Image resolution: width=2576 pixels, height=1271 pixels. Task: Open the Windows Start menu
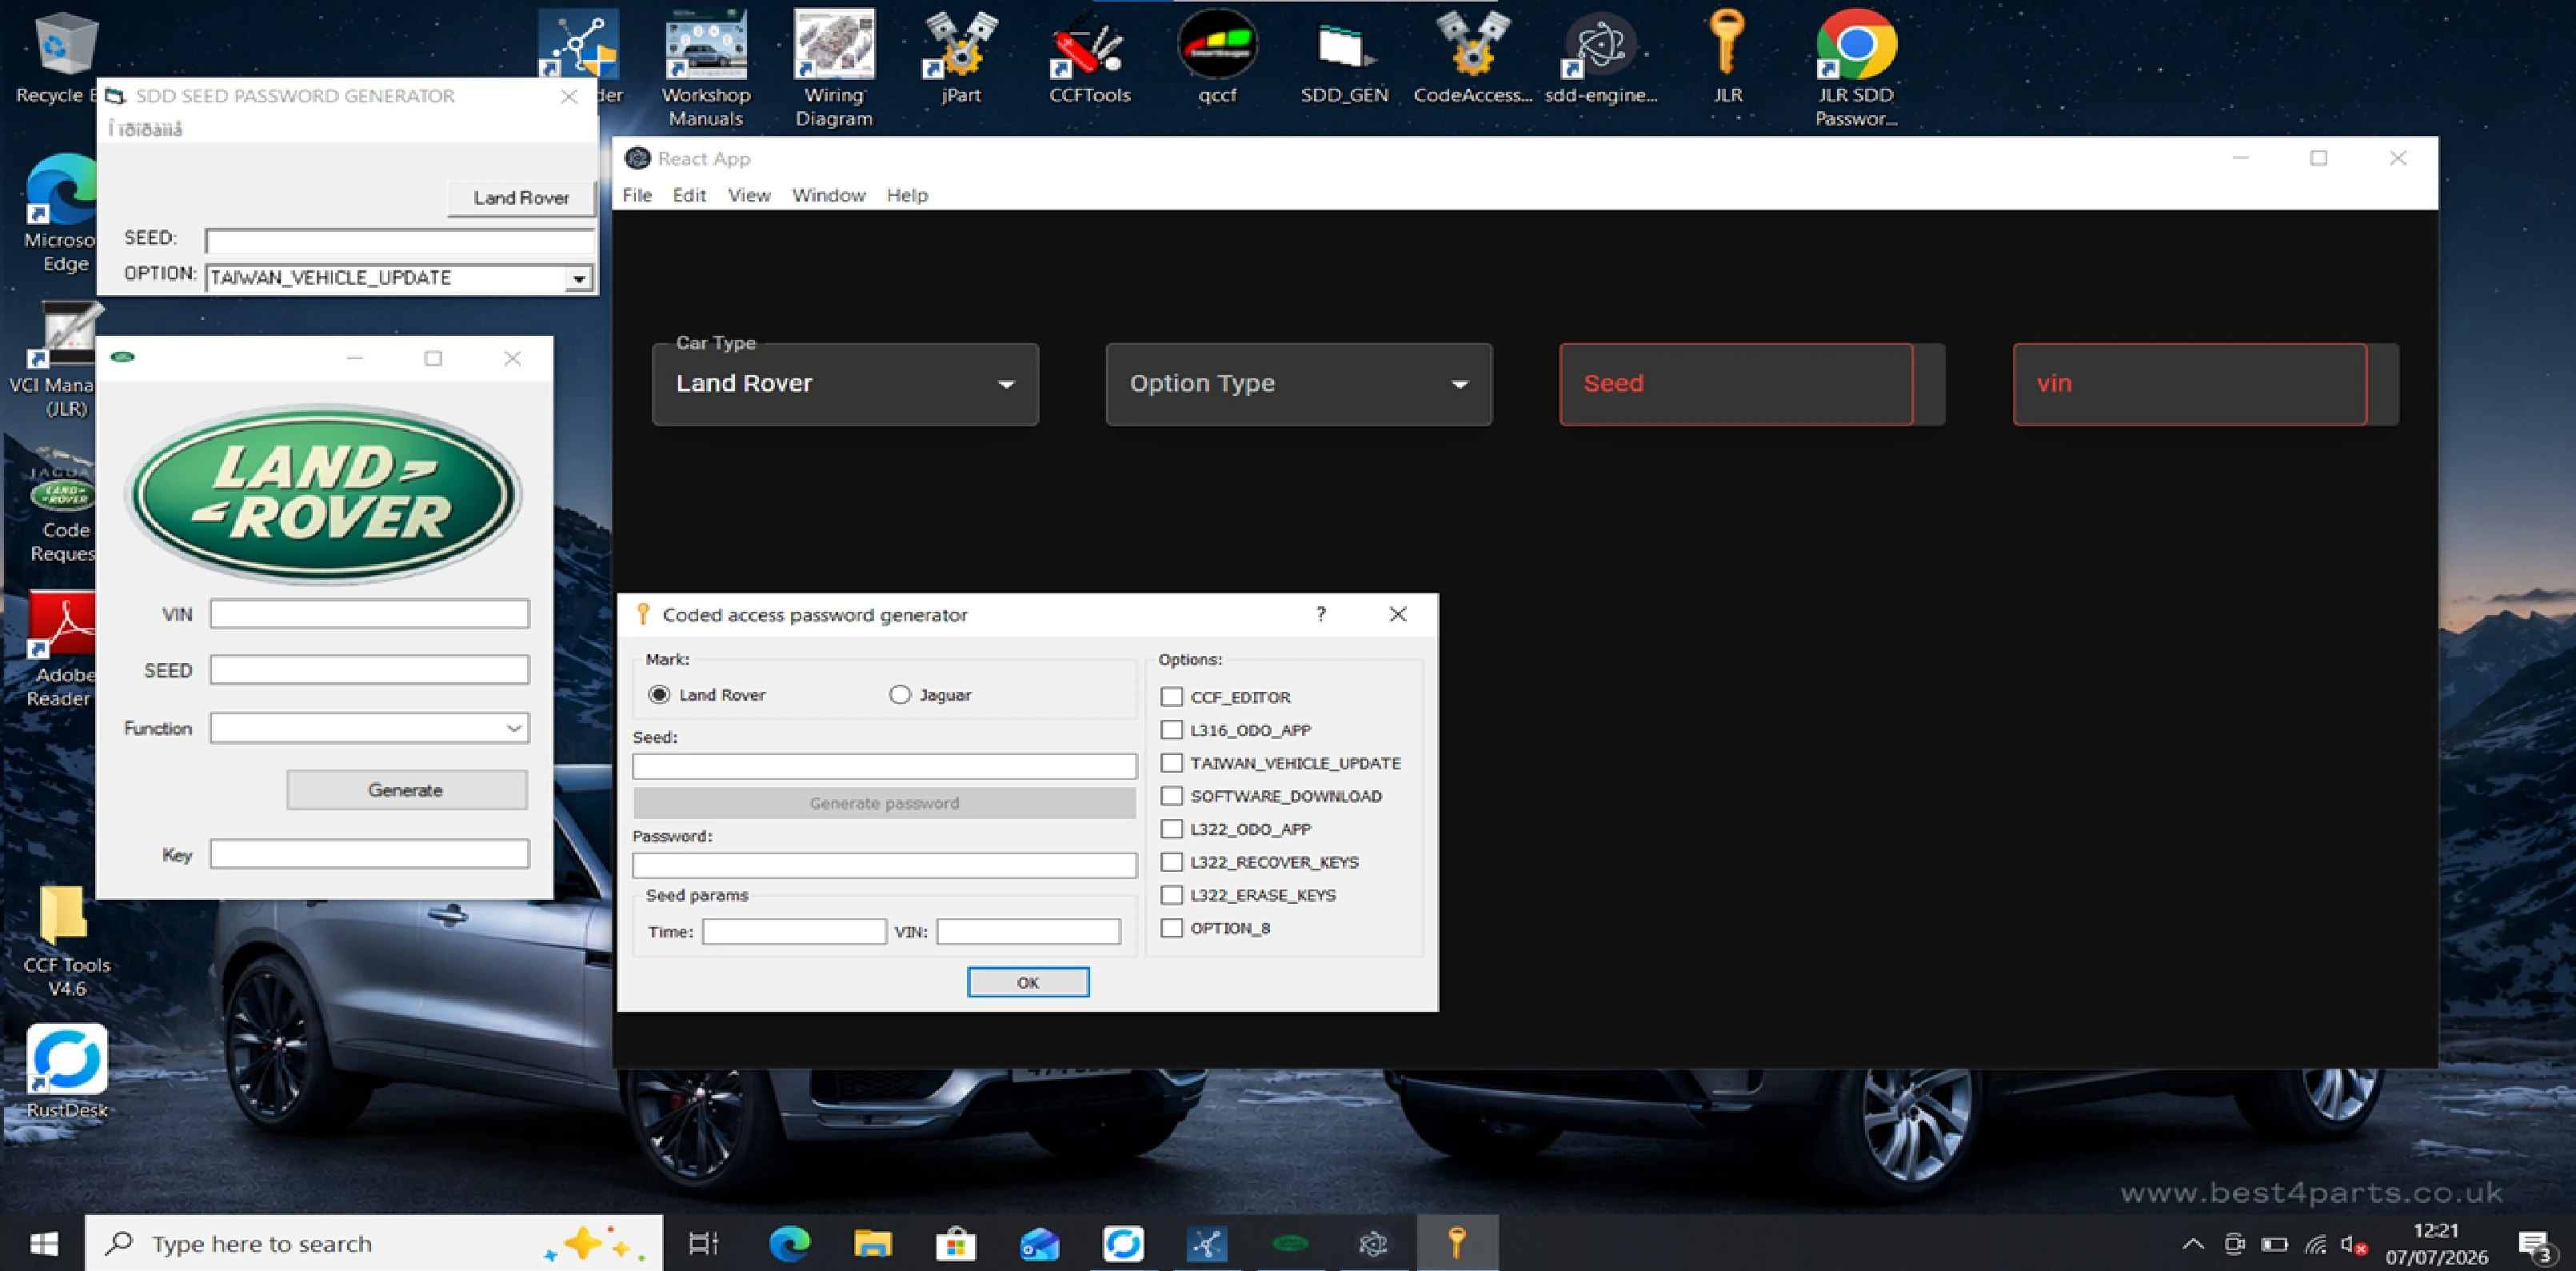(x=43, y=1243)
